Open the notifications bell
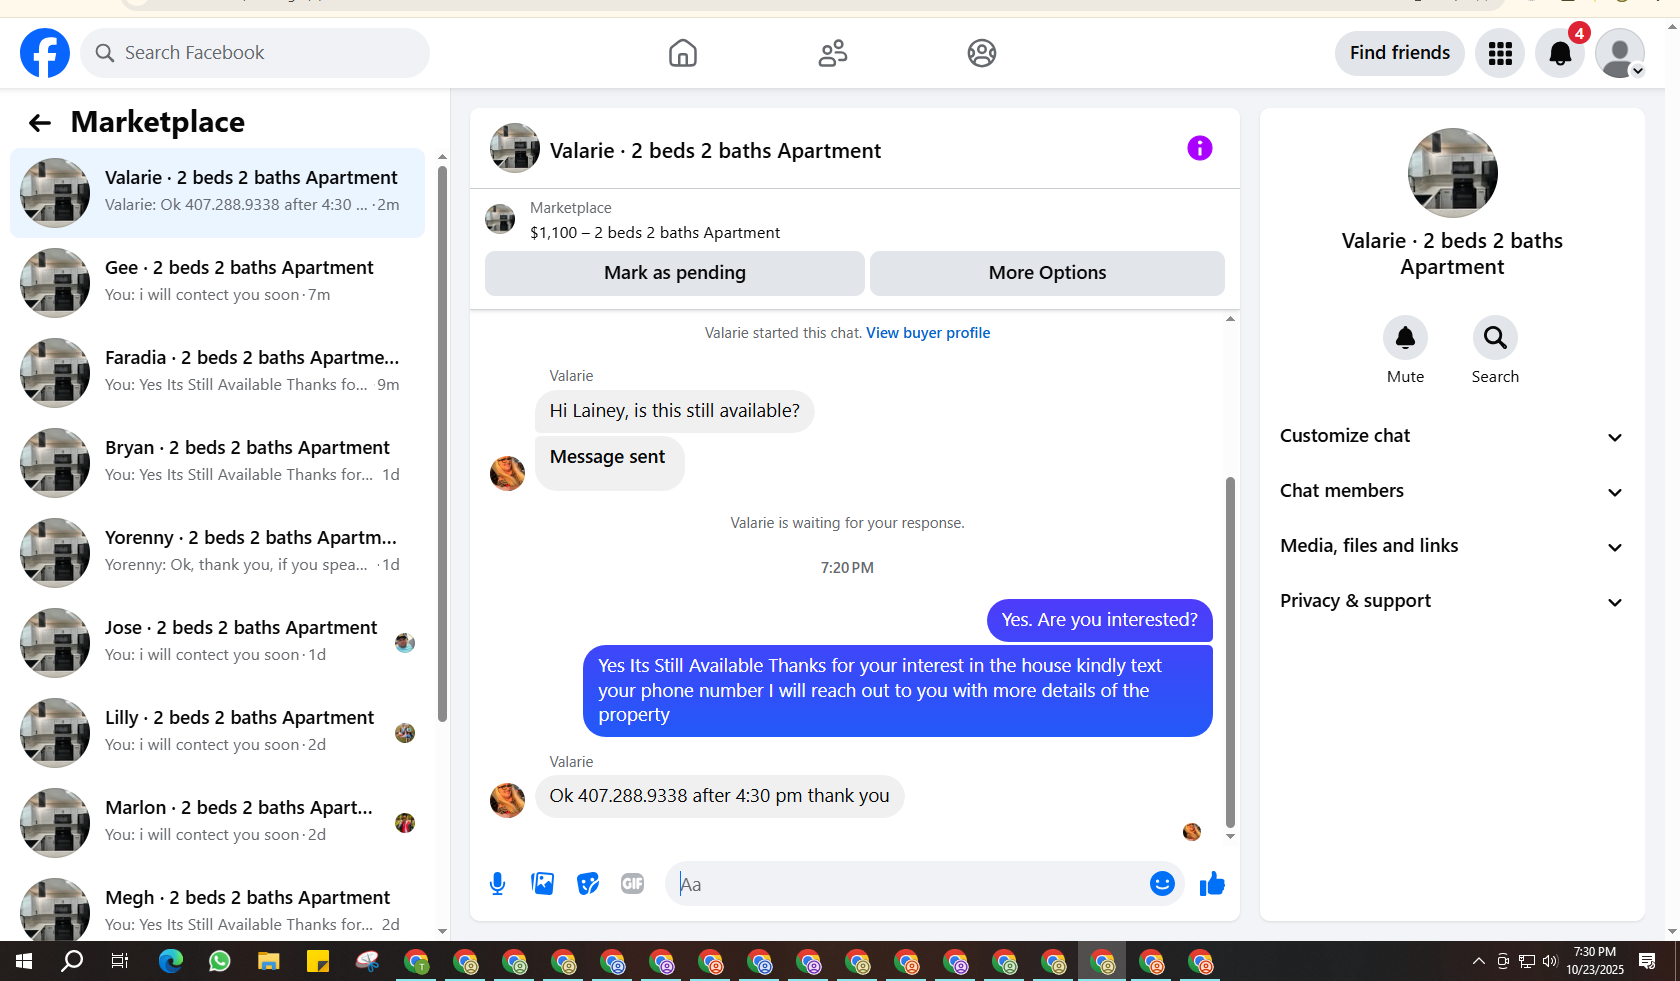The image size is (1680, 981). 1560,53
